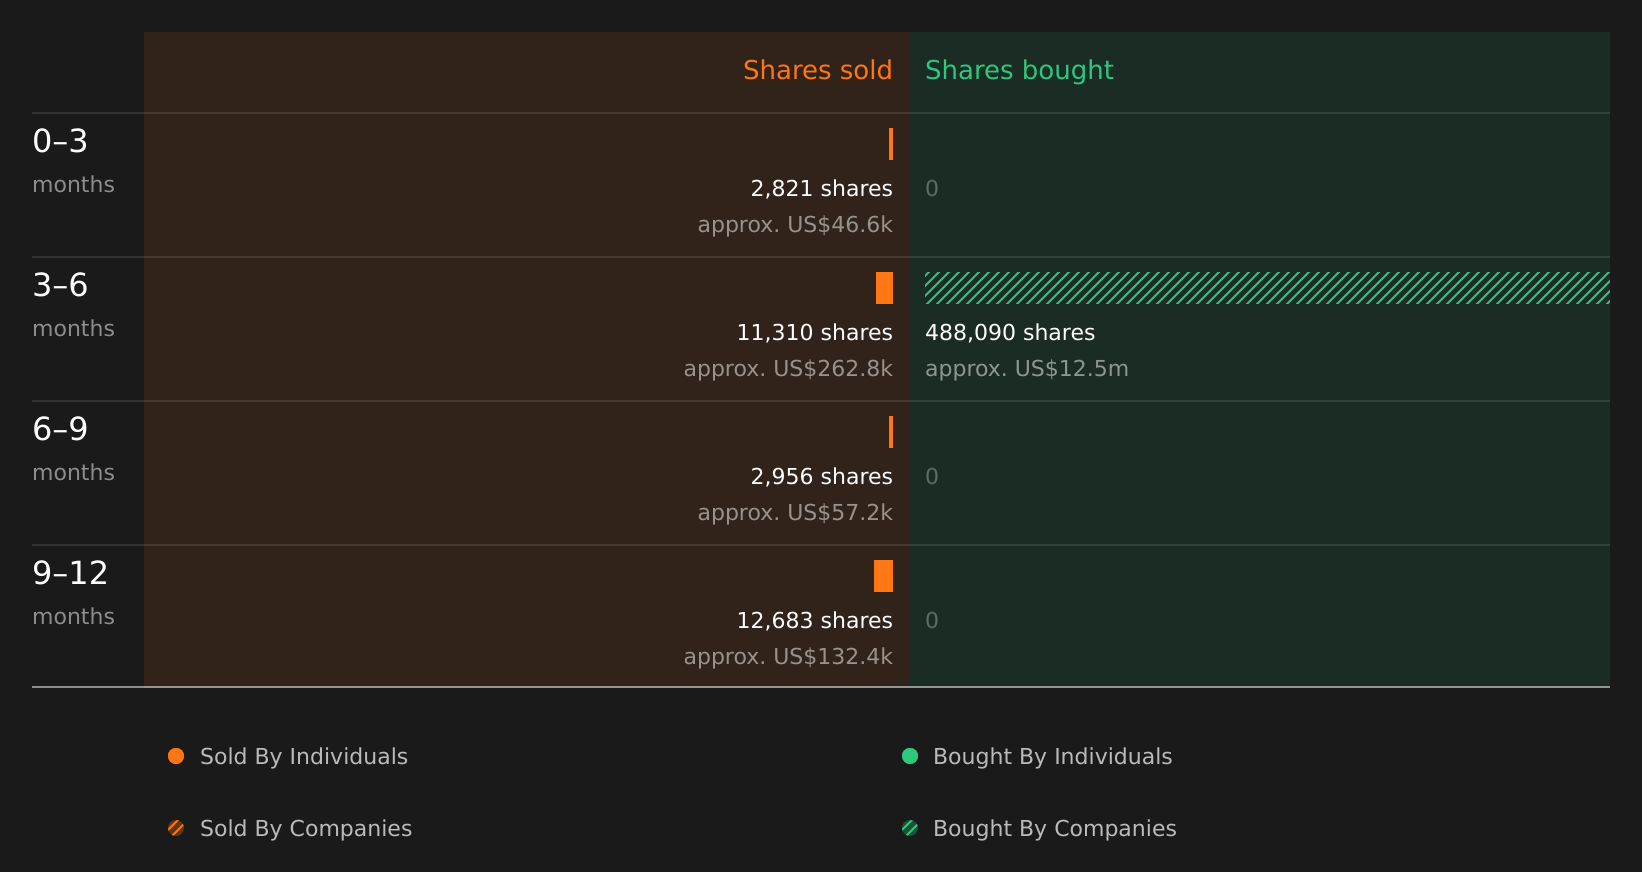1642x872 pixels.
Task: Click the 3–6 months row label
Action: tap(73, 304)
